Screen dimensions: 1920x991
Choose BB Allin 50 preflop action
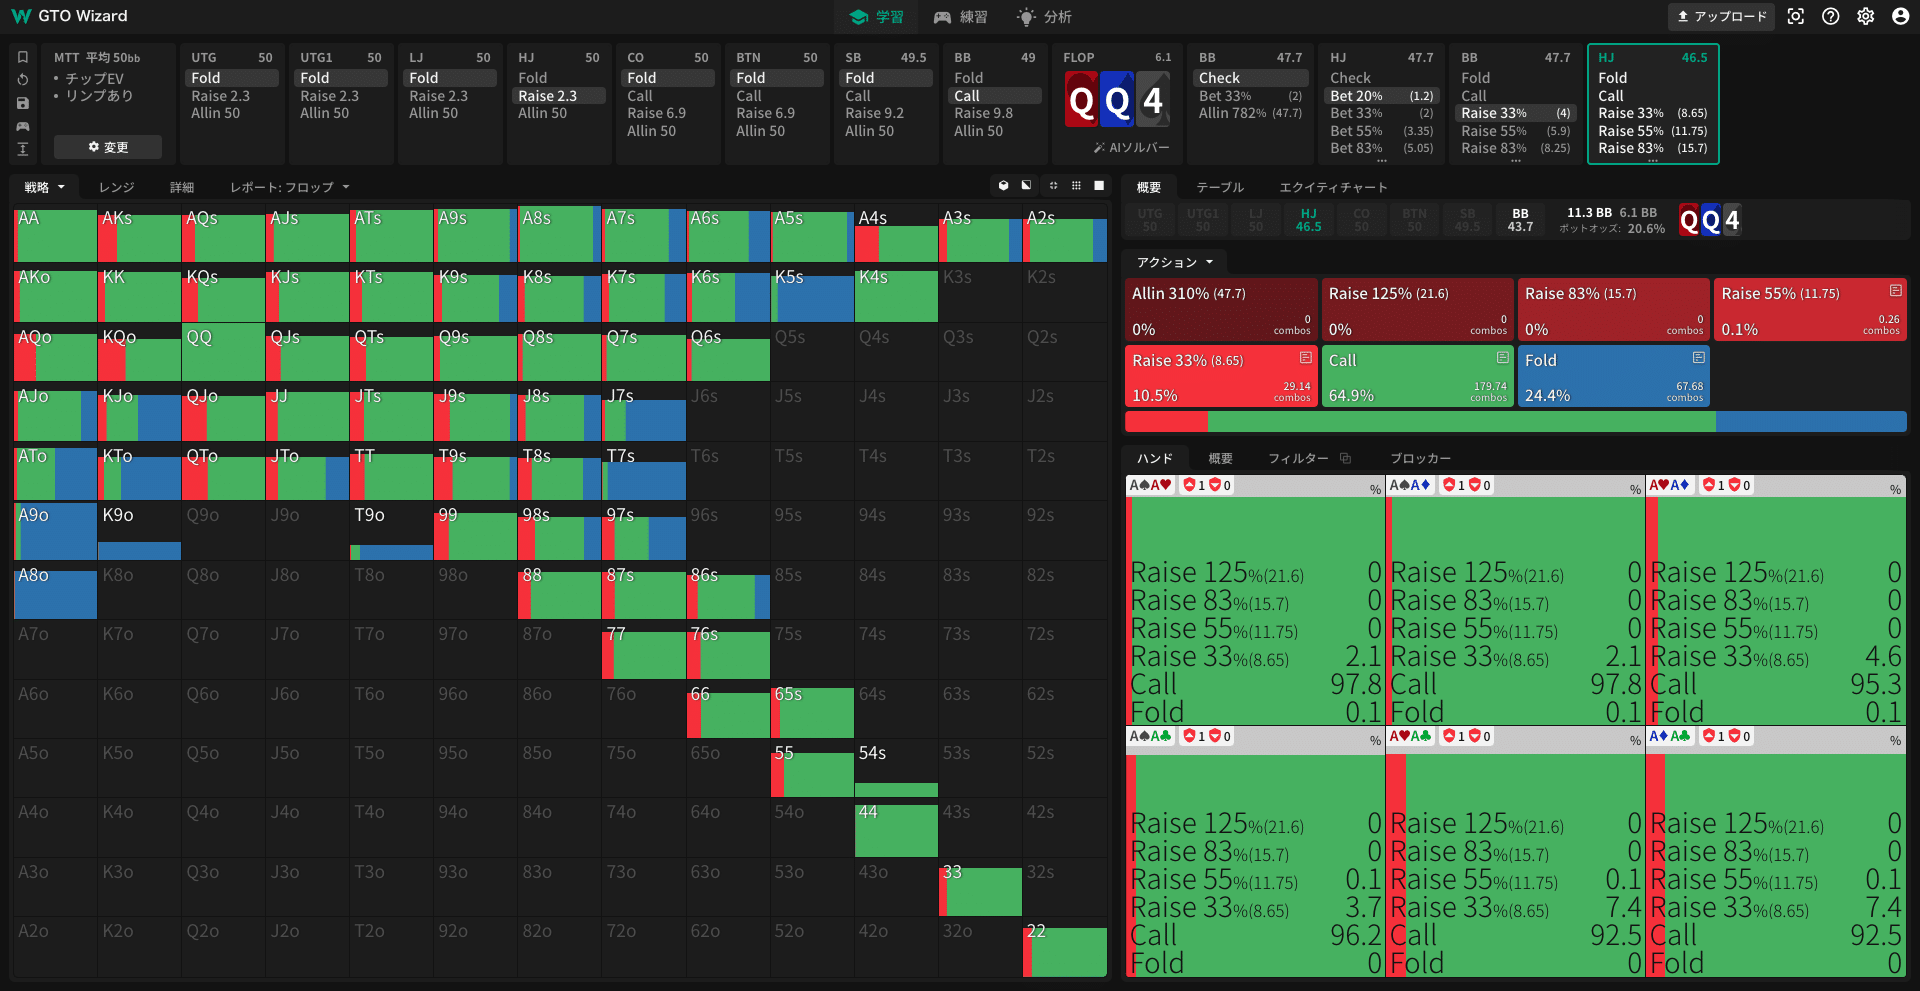tap(994, 131)
